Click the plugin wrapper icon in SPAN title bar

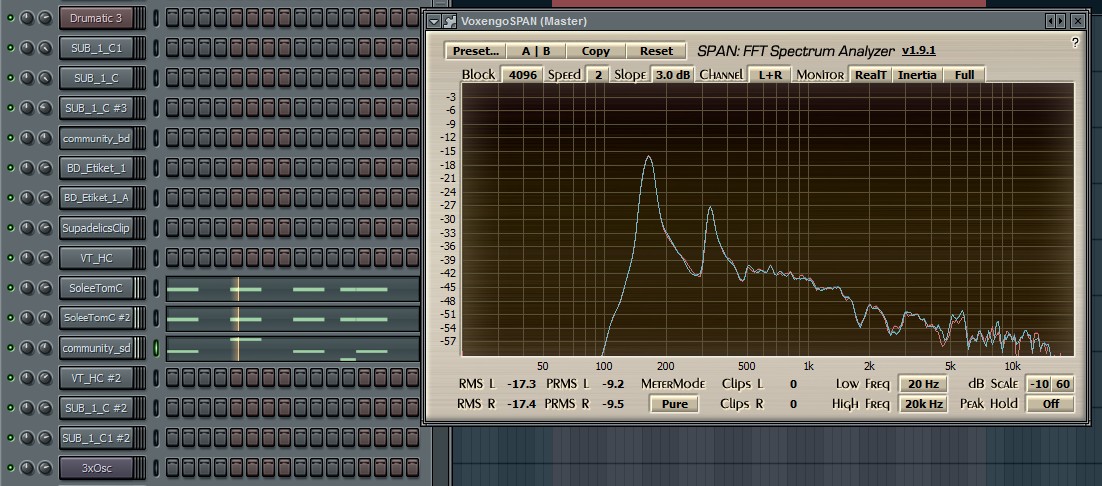pos(450,22)
